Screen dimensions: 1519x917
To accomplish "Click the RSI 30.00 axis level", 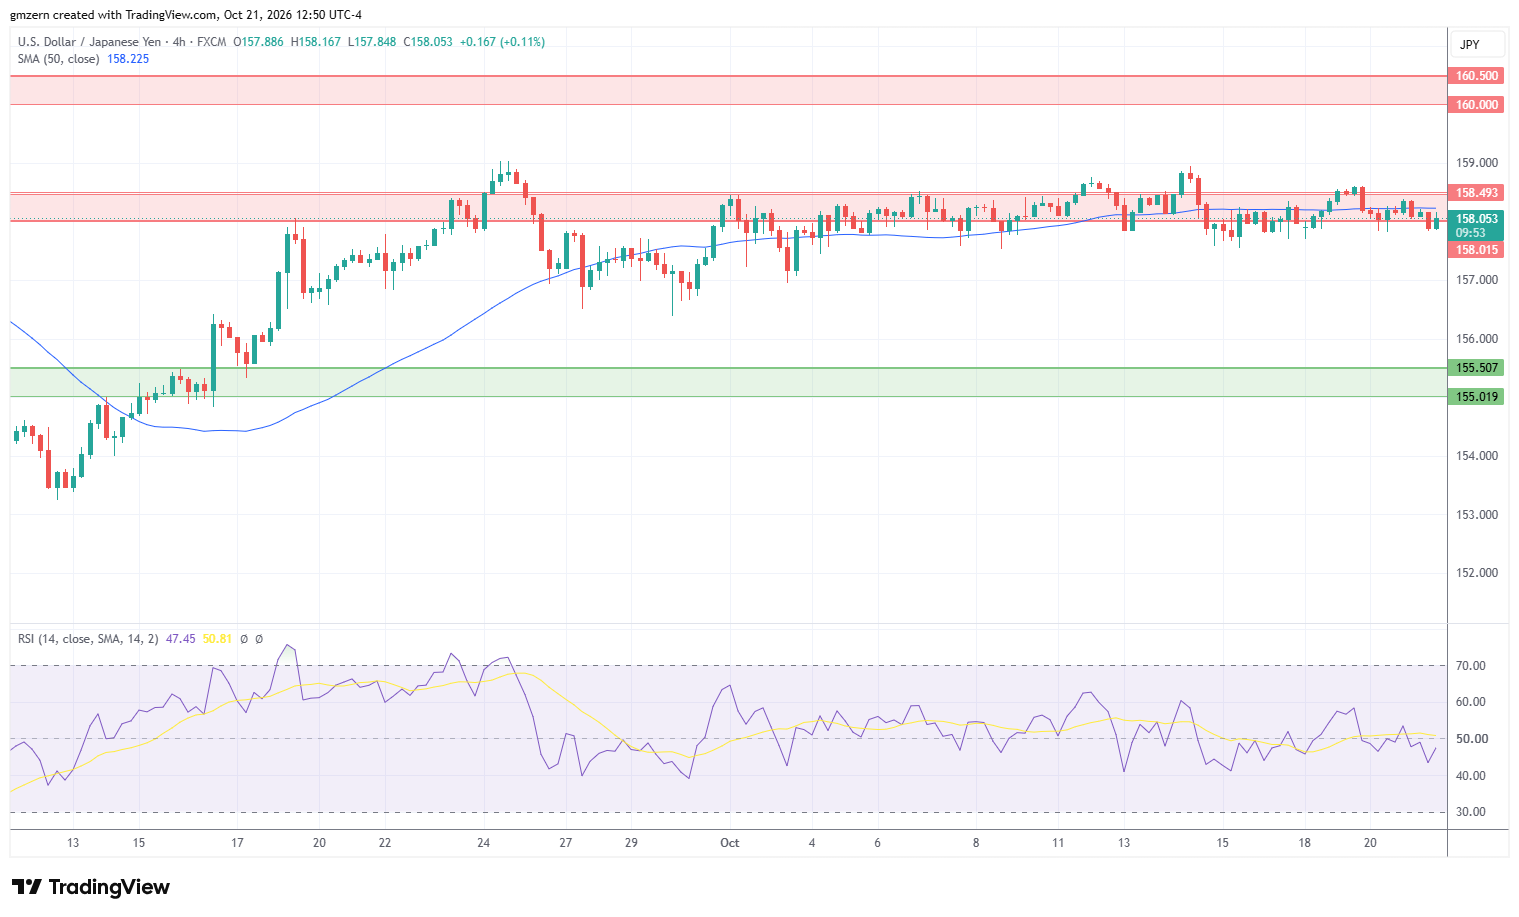I will [x=1470, y=812].
